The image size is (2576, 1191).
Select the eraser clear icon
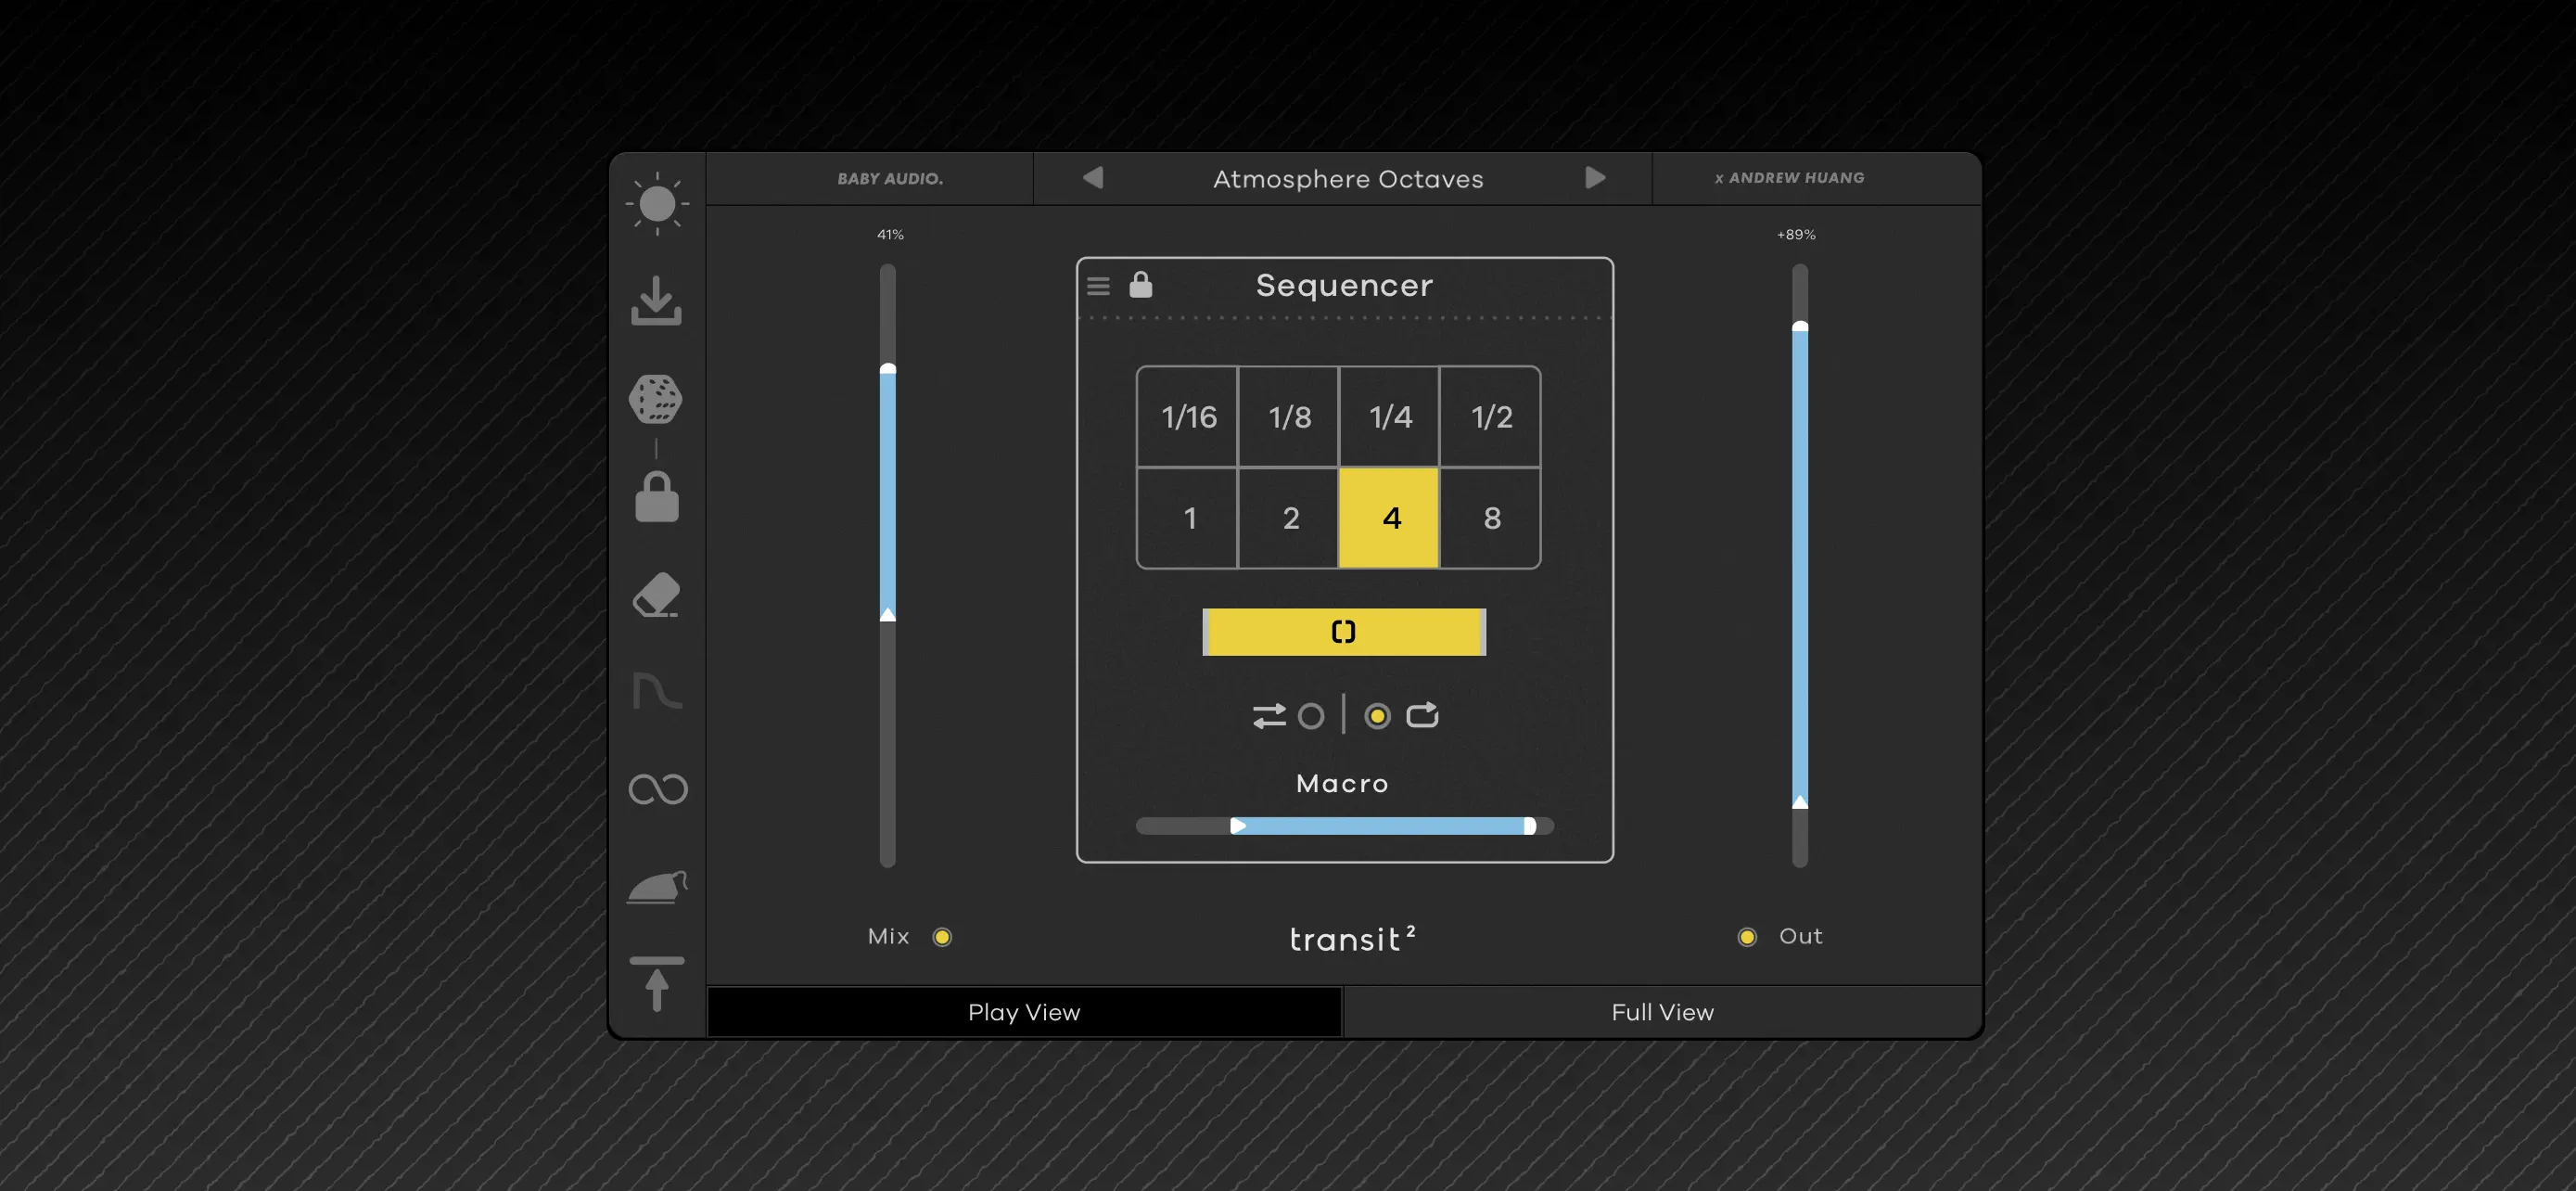(x=657, y=594)
